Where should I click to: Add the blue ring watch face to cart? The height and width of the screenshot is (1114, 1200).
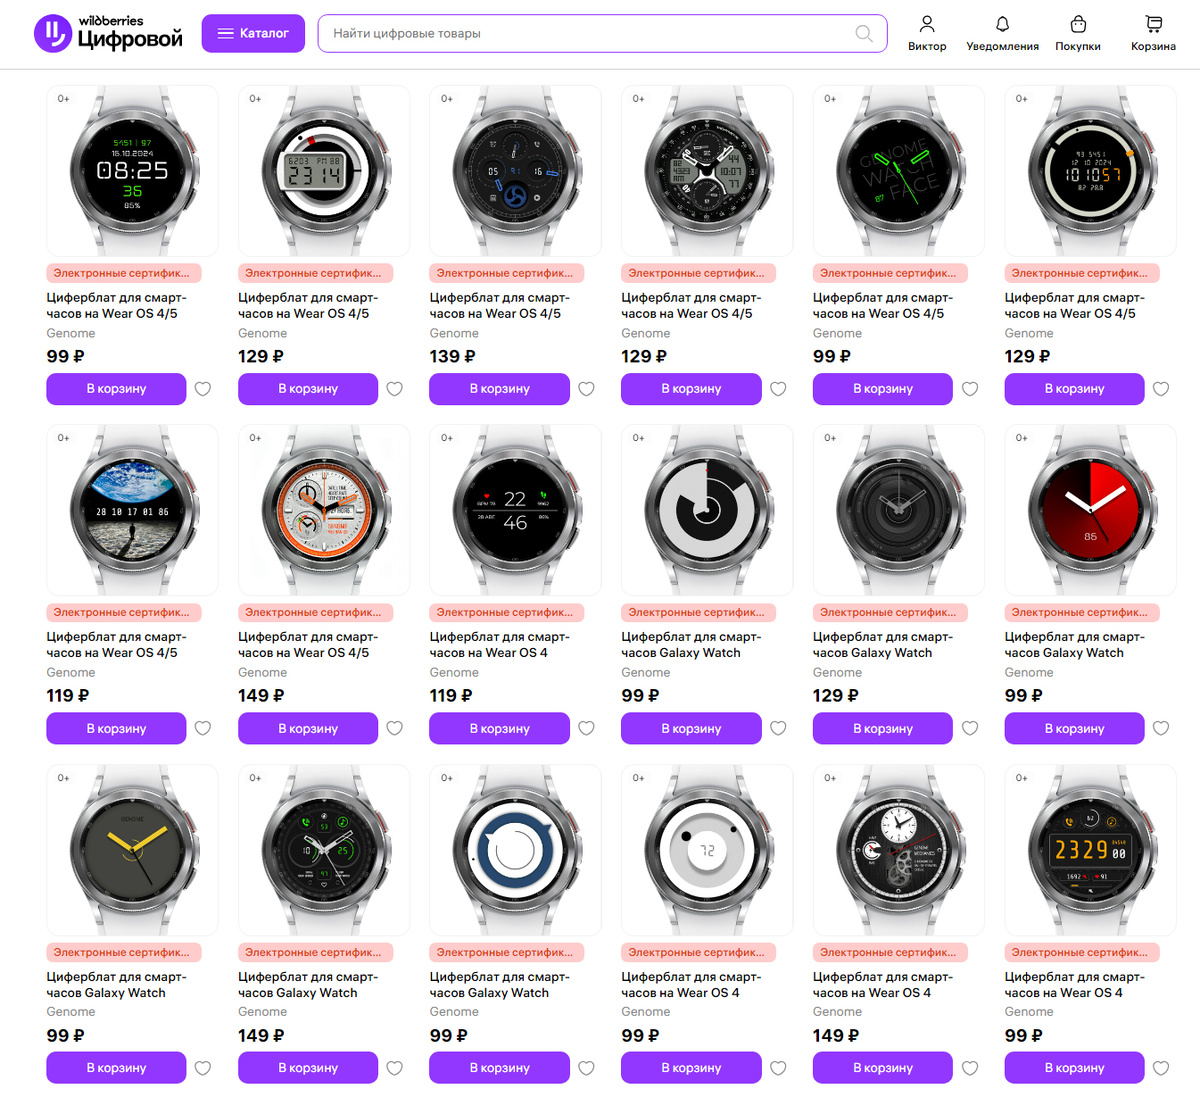(499, 1068)
